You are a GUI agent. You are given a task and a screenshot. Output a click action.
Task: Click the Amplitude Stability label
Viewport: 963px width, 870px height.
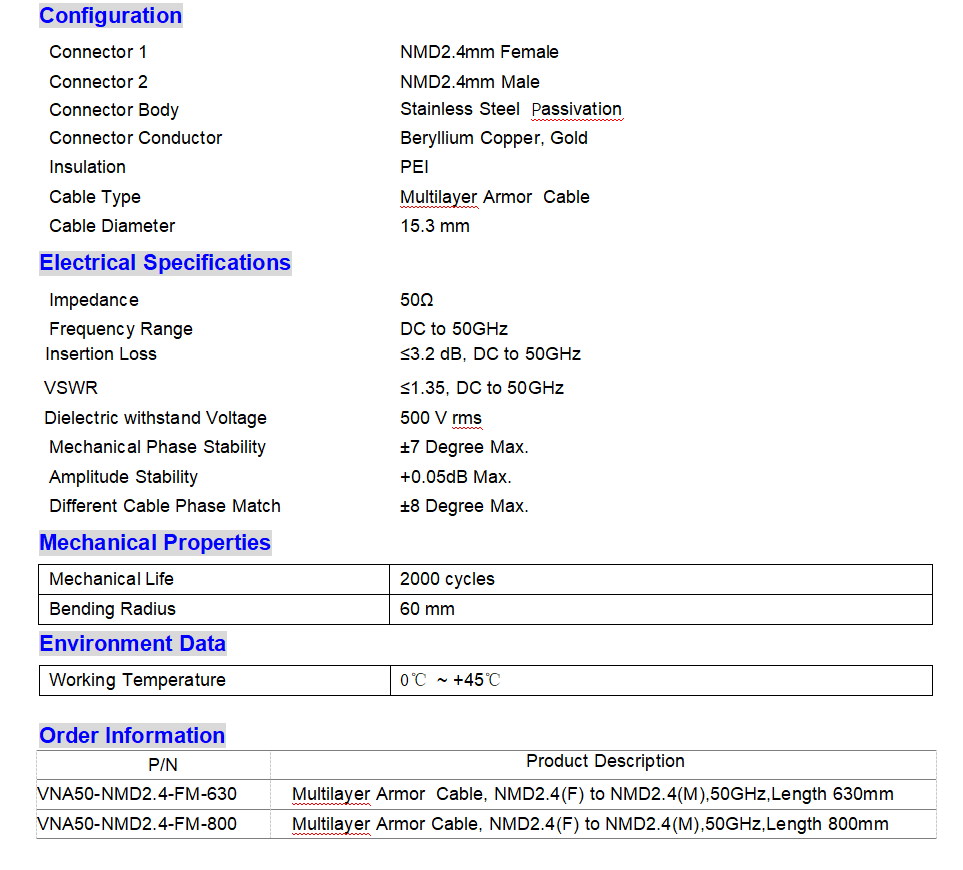(x=123, y=477)
